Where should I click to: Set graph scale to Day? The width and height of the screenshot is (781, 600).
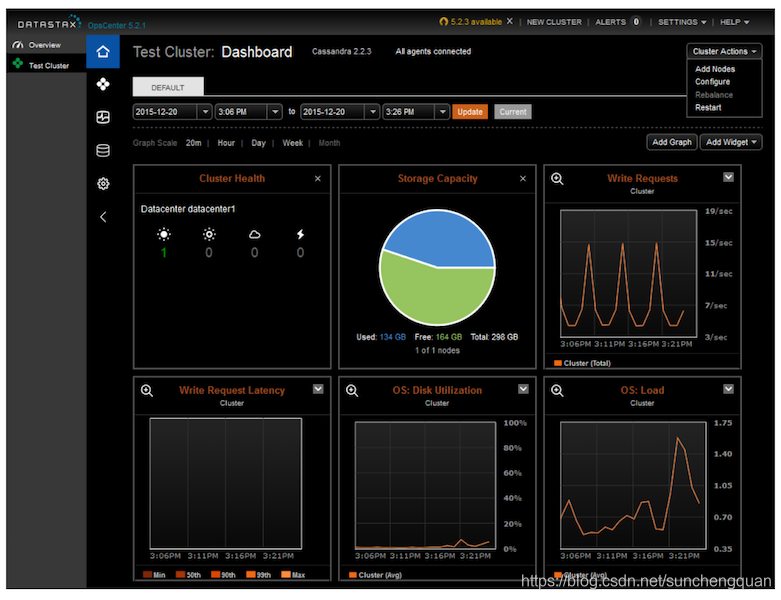tap(258, 143)
